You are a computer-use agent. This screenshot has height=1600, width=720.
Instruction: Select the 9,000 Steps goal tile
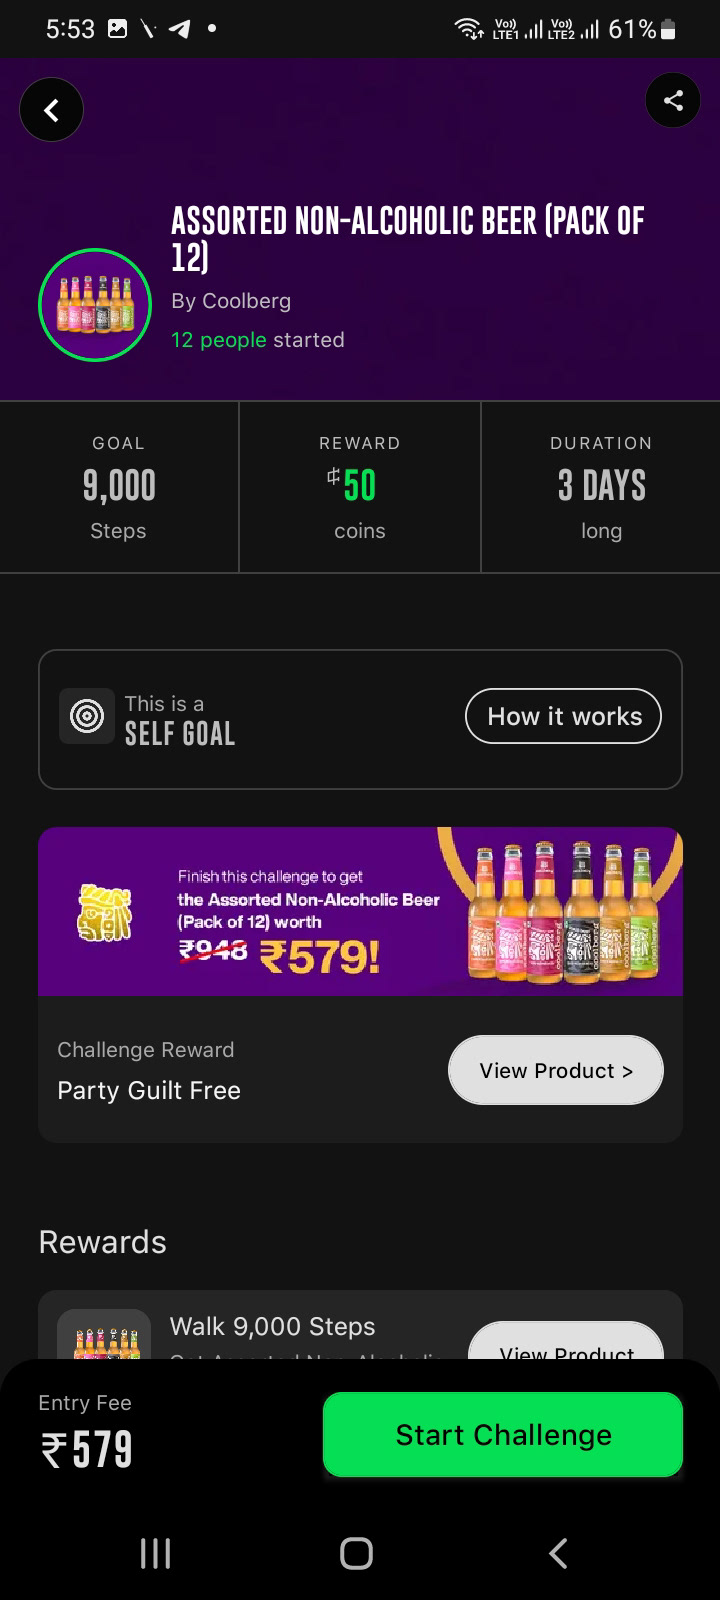point(119,487)
